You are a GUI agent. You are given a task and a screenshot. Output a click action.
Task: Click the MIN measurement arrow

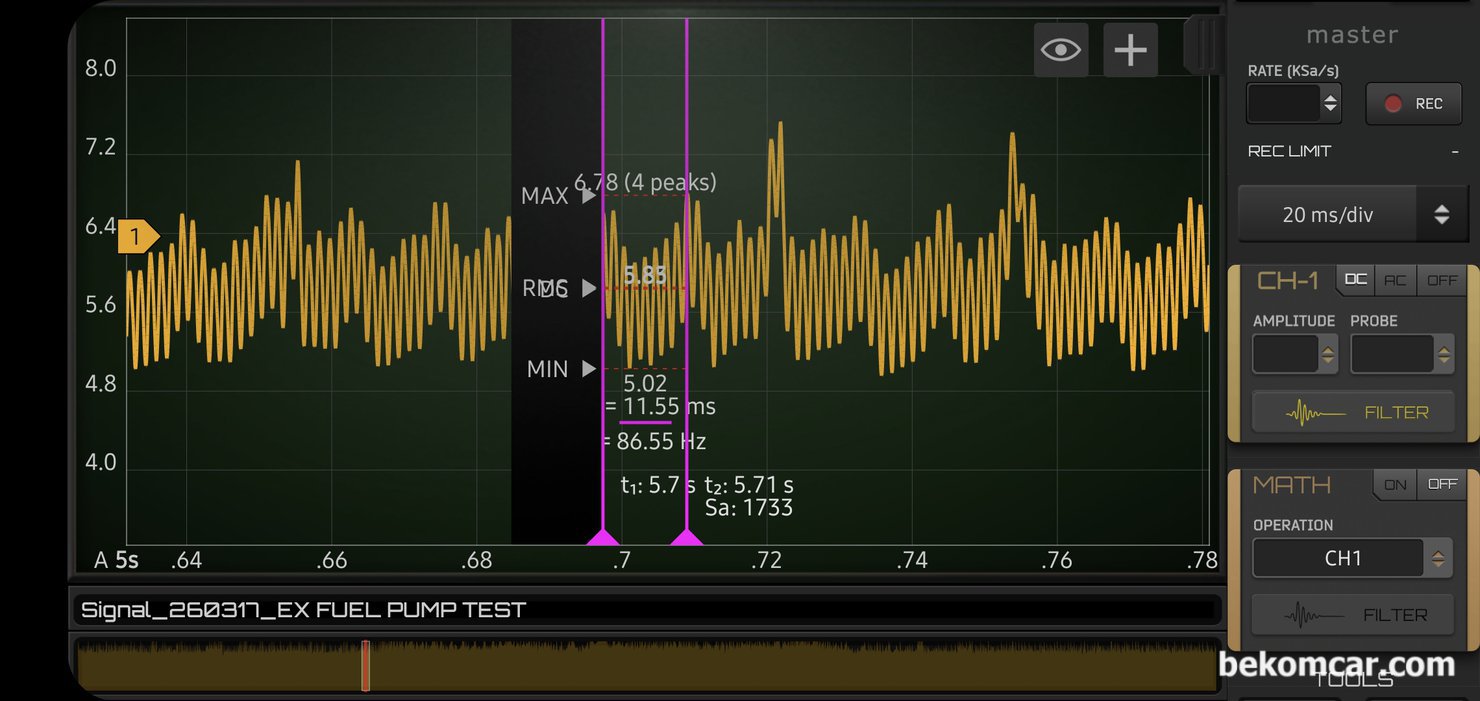(589, 369)
